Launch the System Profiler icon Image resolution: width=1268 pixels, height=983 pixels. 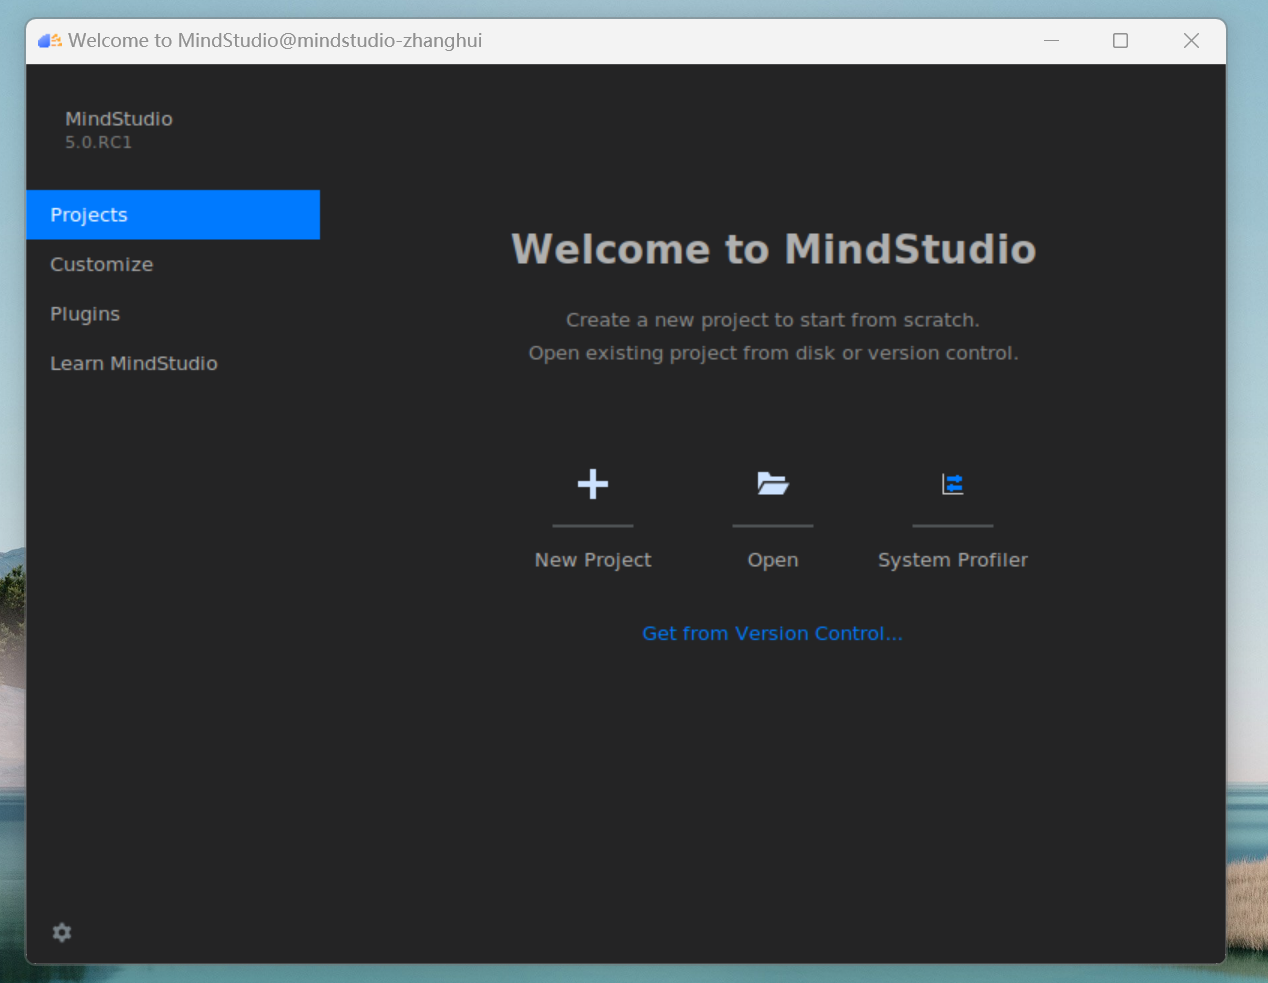click(953, 484)
